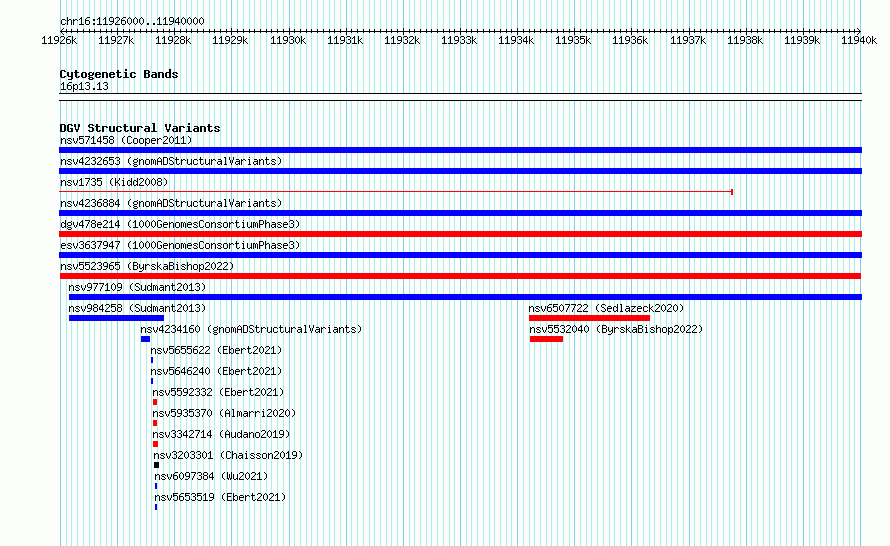Click ruler position 11932k
Image resolution: width=890 pixels, height=546 pixels.
(x=402, y=40)
